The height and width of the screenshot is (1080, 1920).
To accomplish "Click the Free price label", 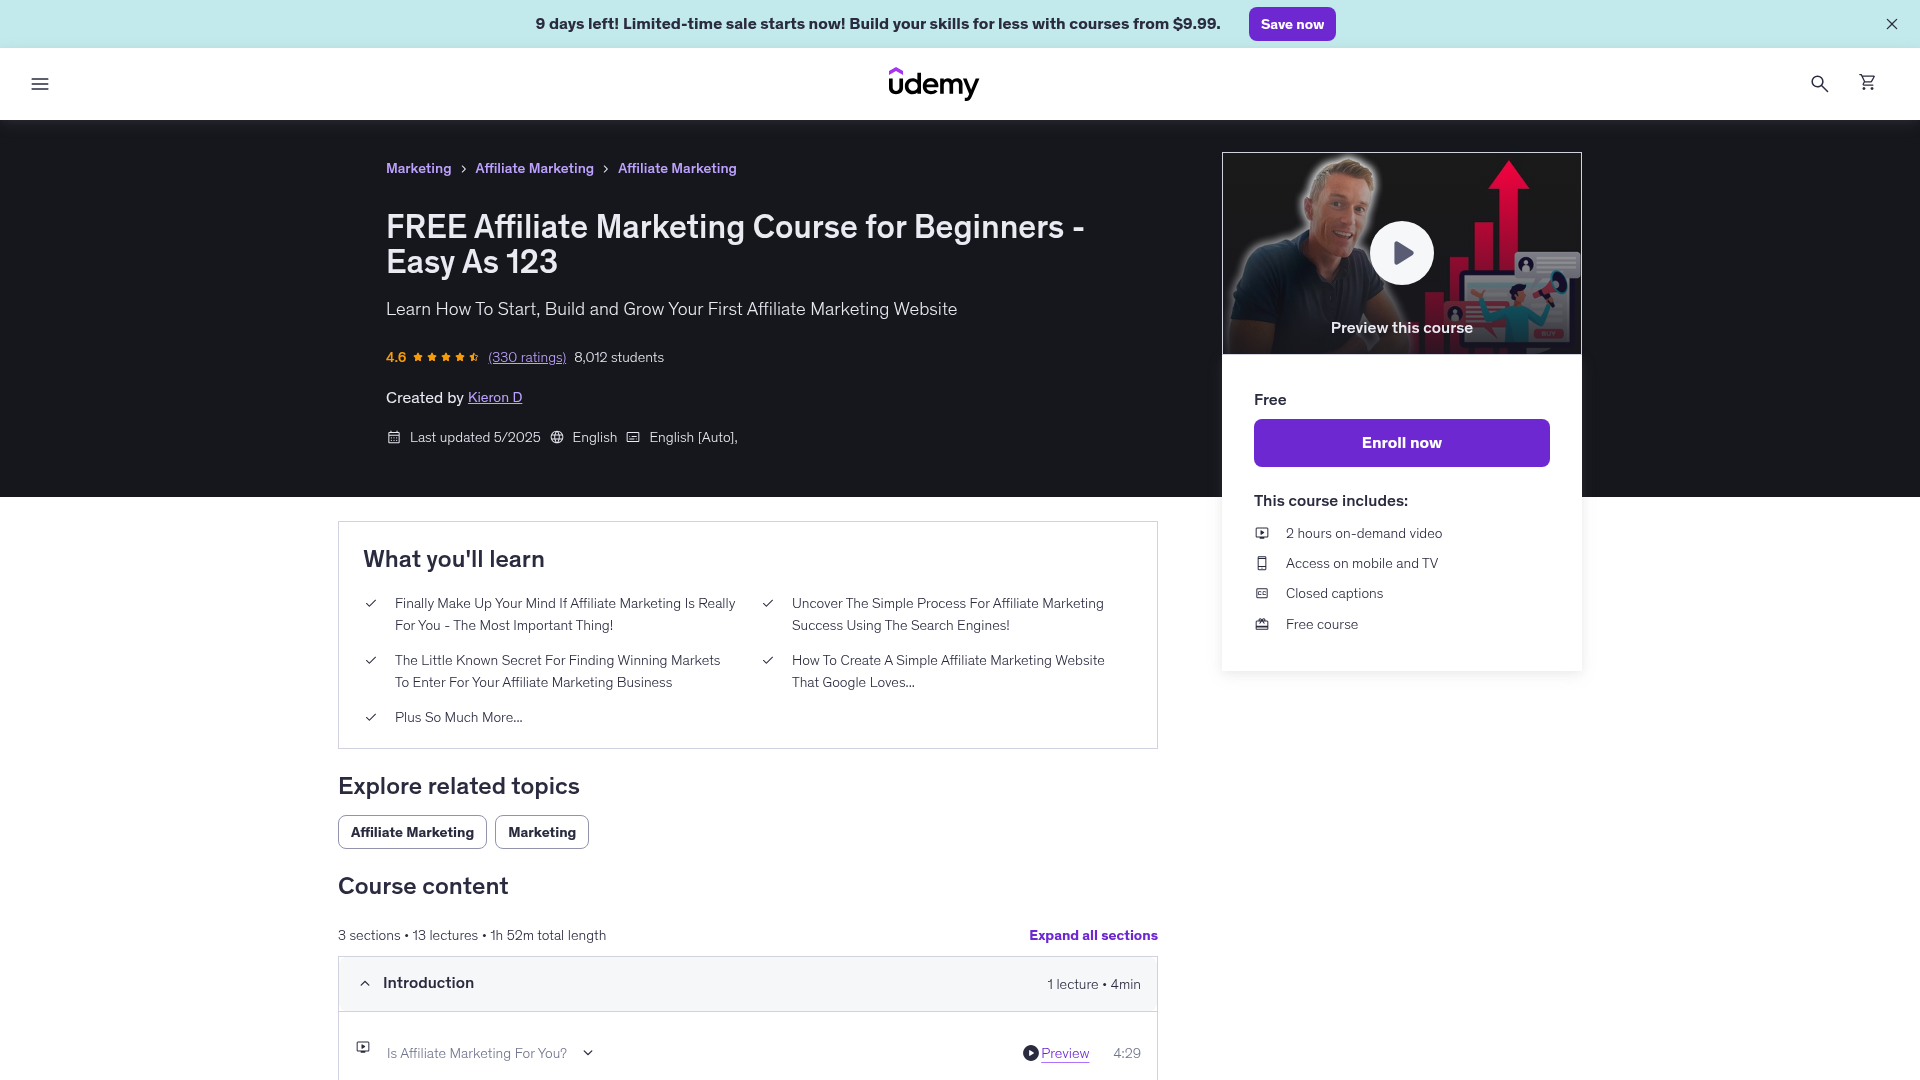I will point(1270,400).
